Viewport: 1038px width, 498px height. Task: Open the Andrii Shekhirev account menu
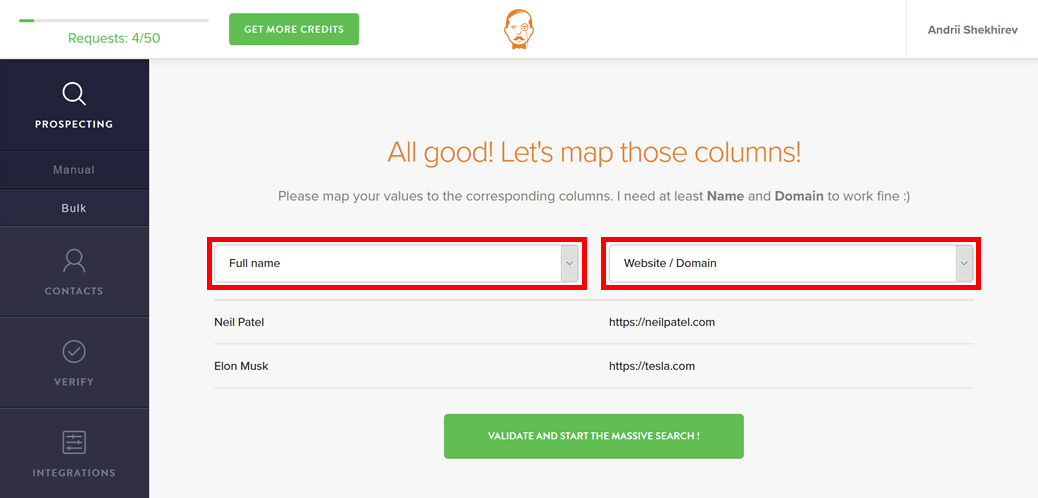(972, 29)
